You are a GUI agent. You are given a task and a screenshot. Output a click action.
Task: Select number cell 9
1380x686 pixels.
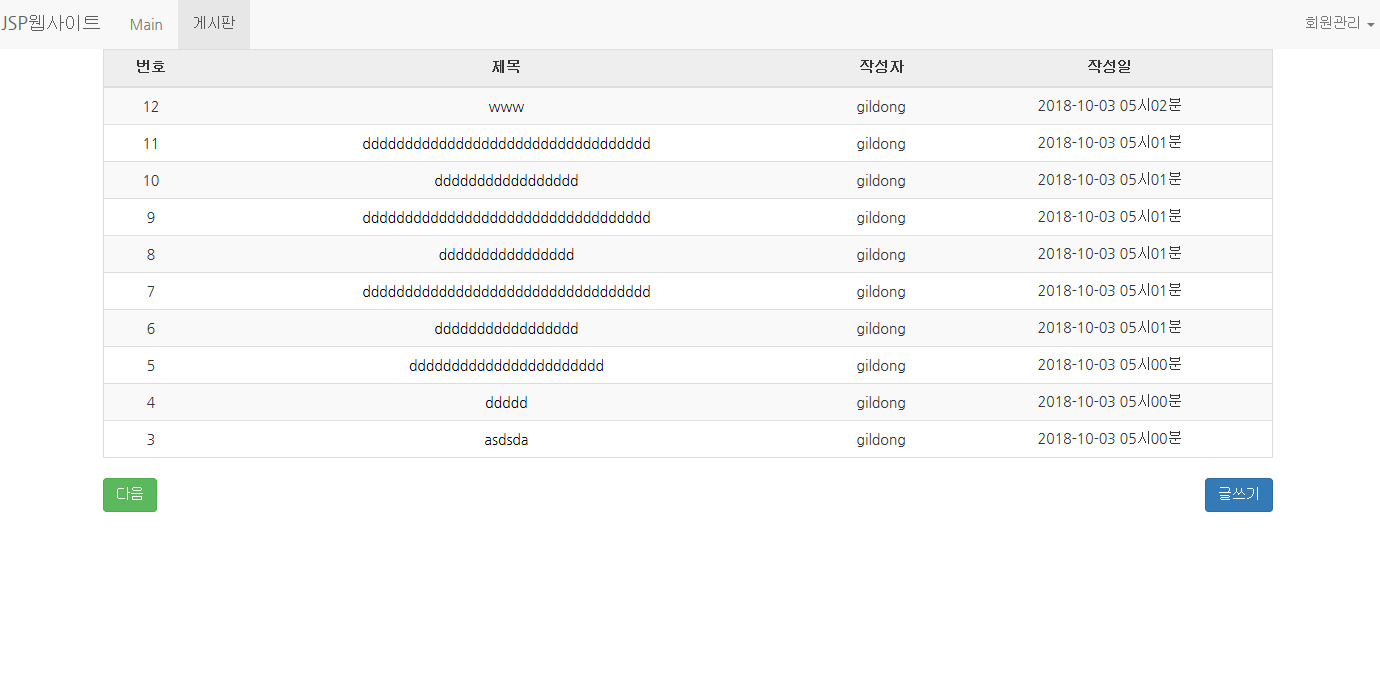[151, 217]
